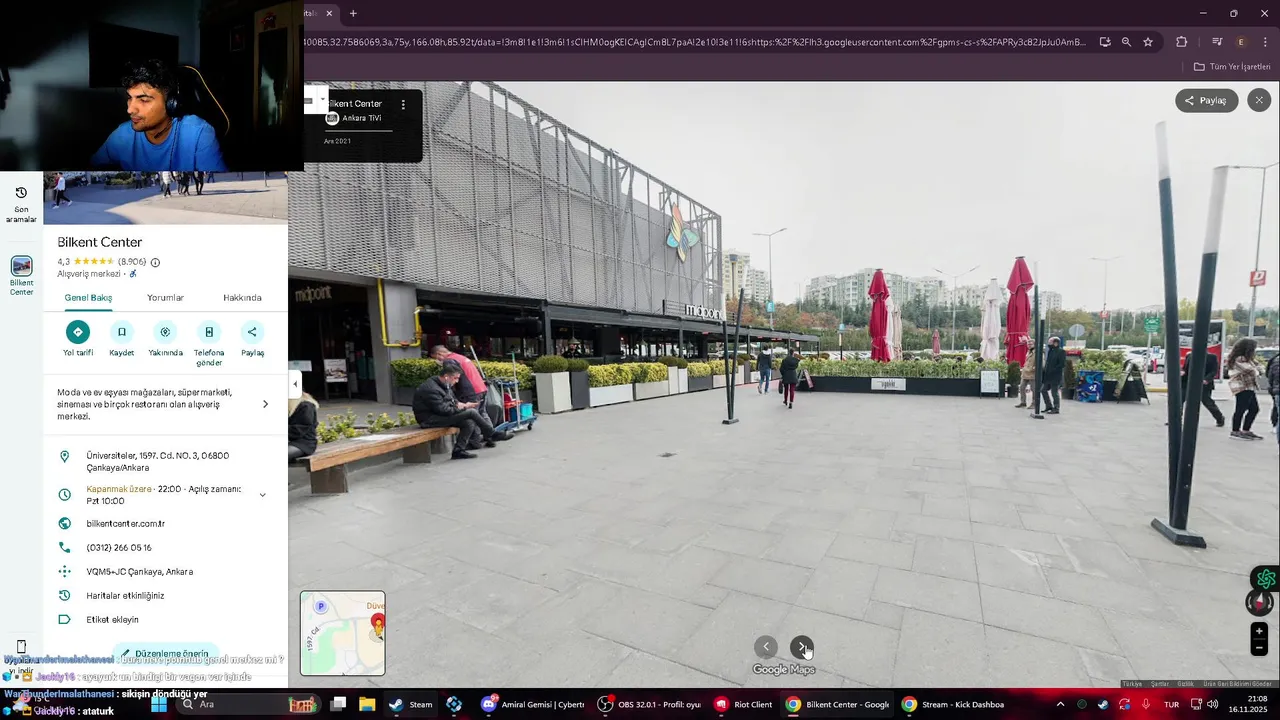Image resolution: width=1280 pixels, height=720 pixels.
Task: Click the Ankara TİVİ contributor name
Action: tap(361, 118)
